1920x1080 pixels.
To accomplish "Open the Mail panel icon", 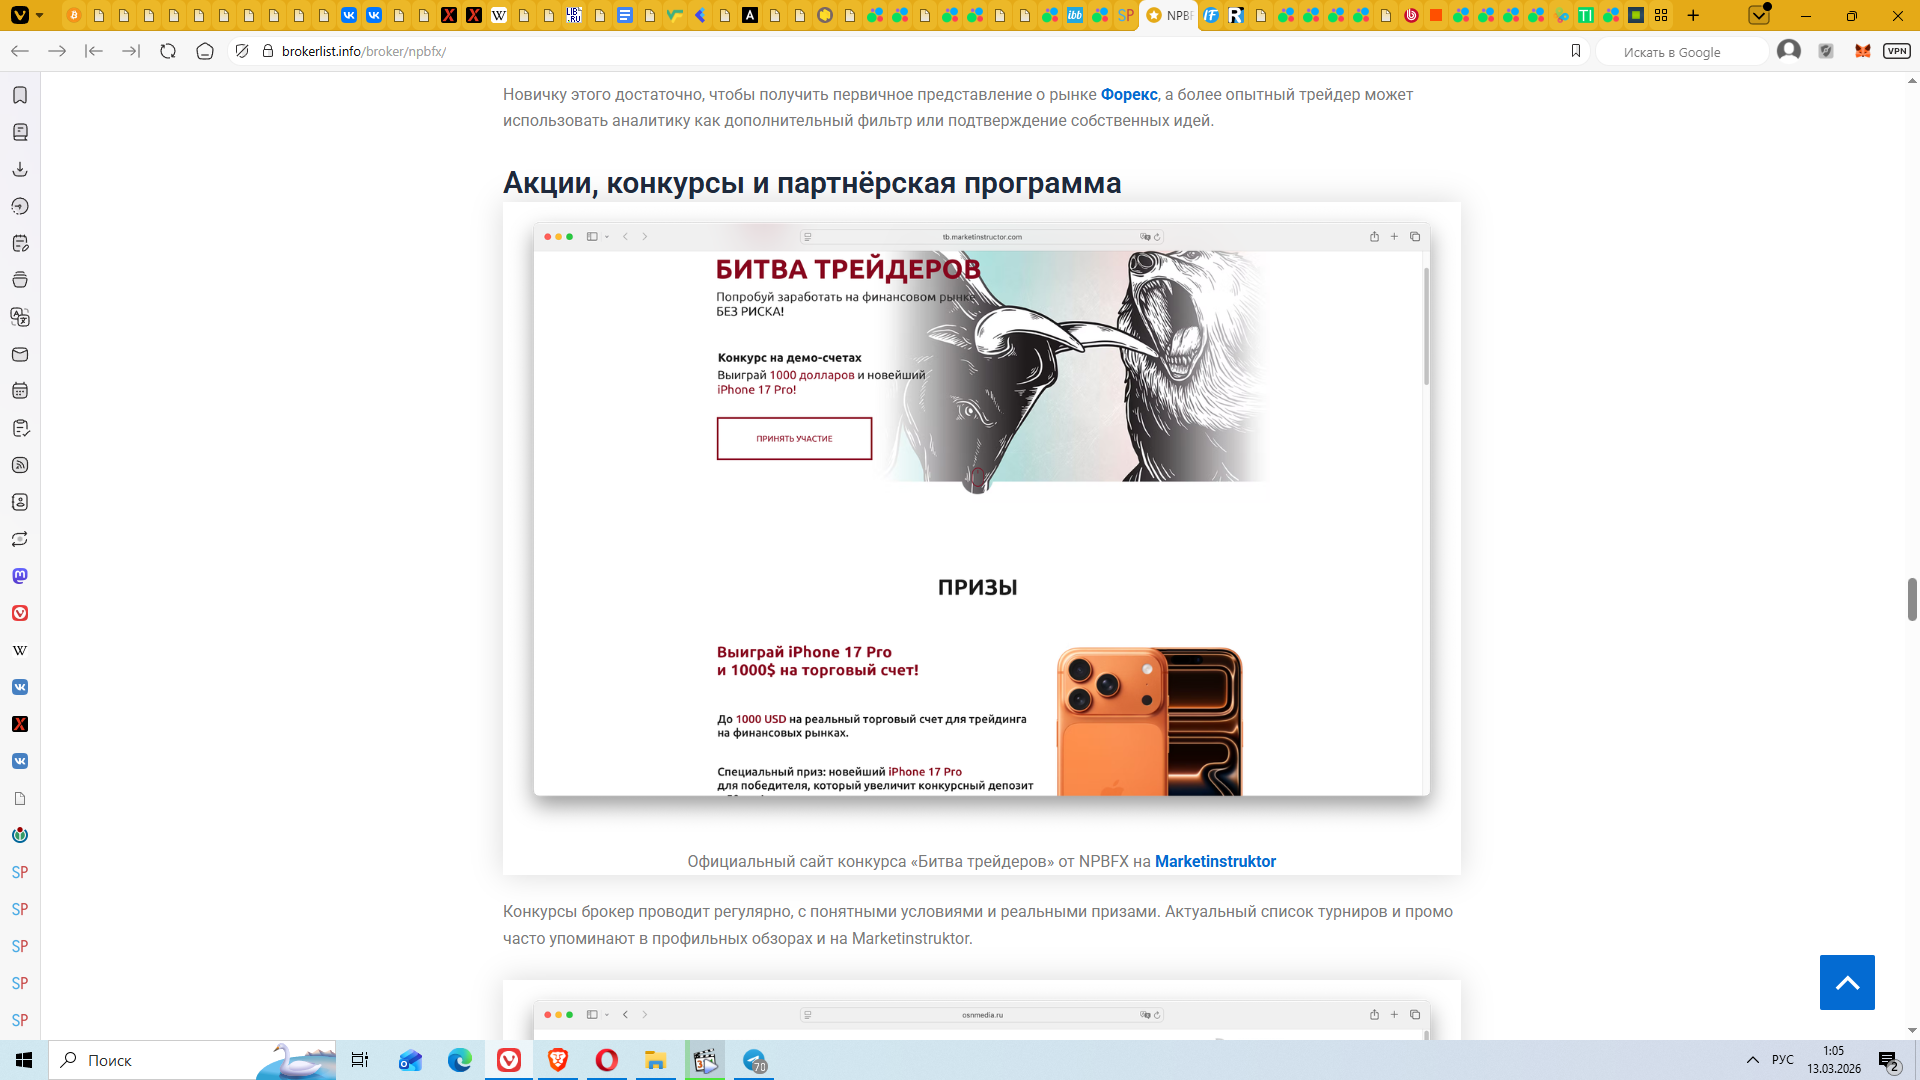I will tap(20, 354).
